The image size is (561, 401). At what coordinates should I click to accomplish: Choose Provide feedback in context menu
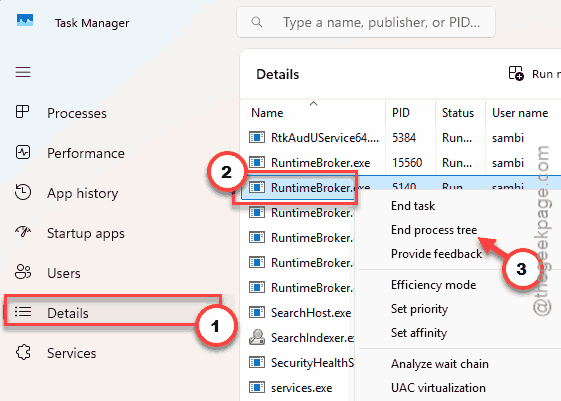[x=436, y=254]
